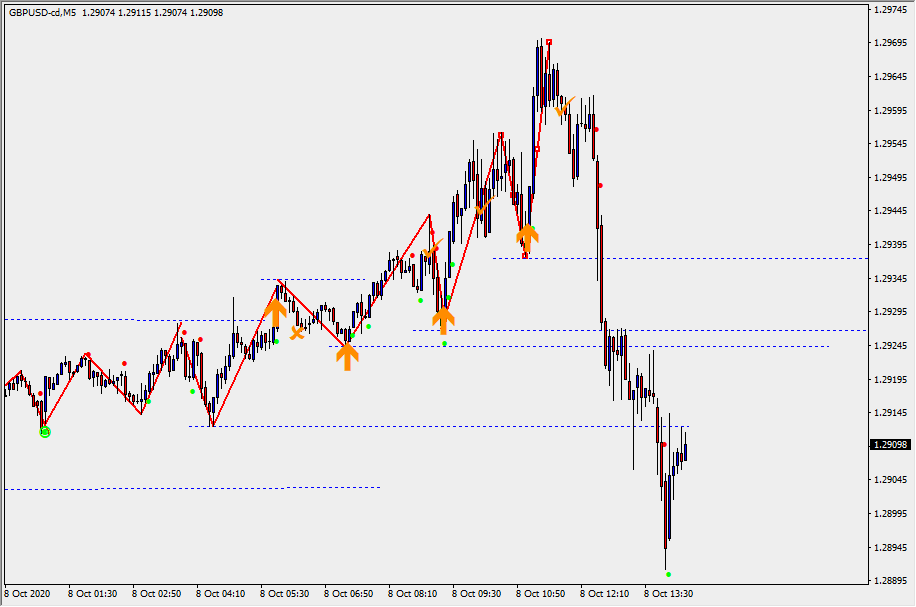Click red square marker at the highest peak
916x607 pixels.
[x=549, y=42]
